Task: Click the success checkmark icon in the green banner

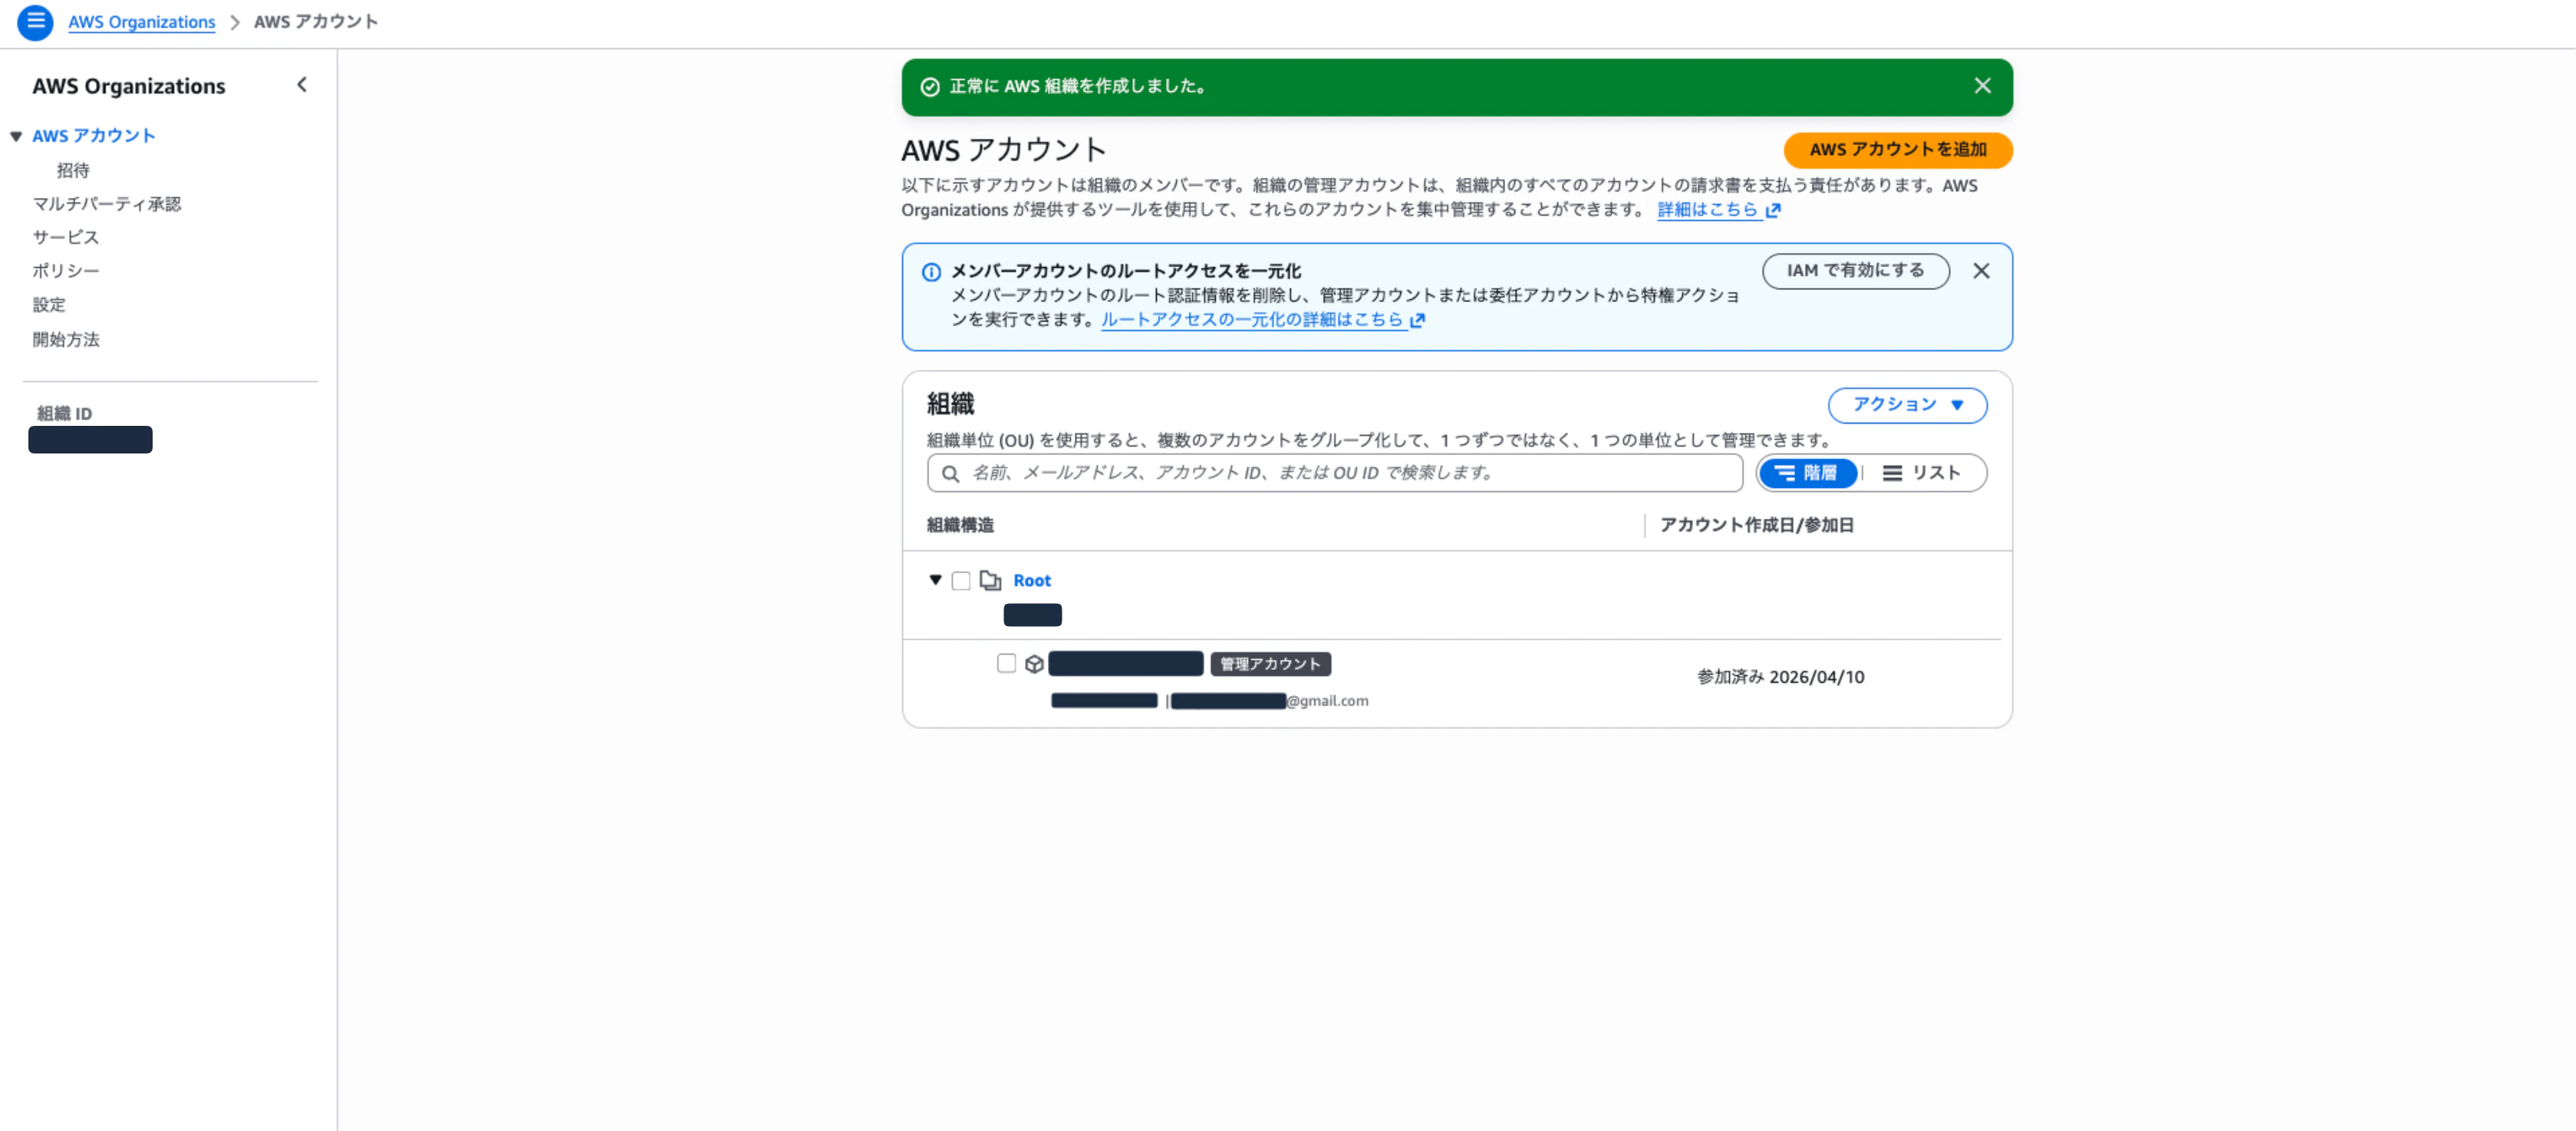Action: pos(930,87)
